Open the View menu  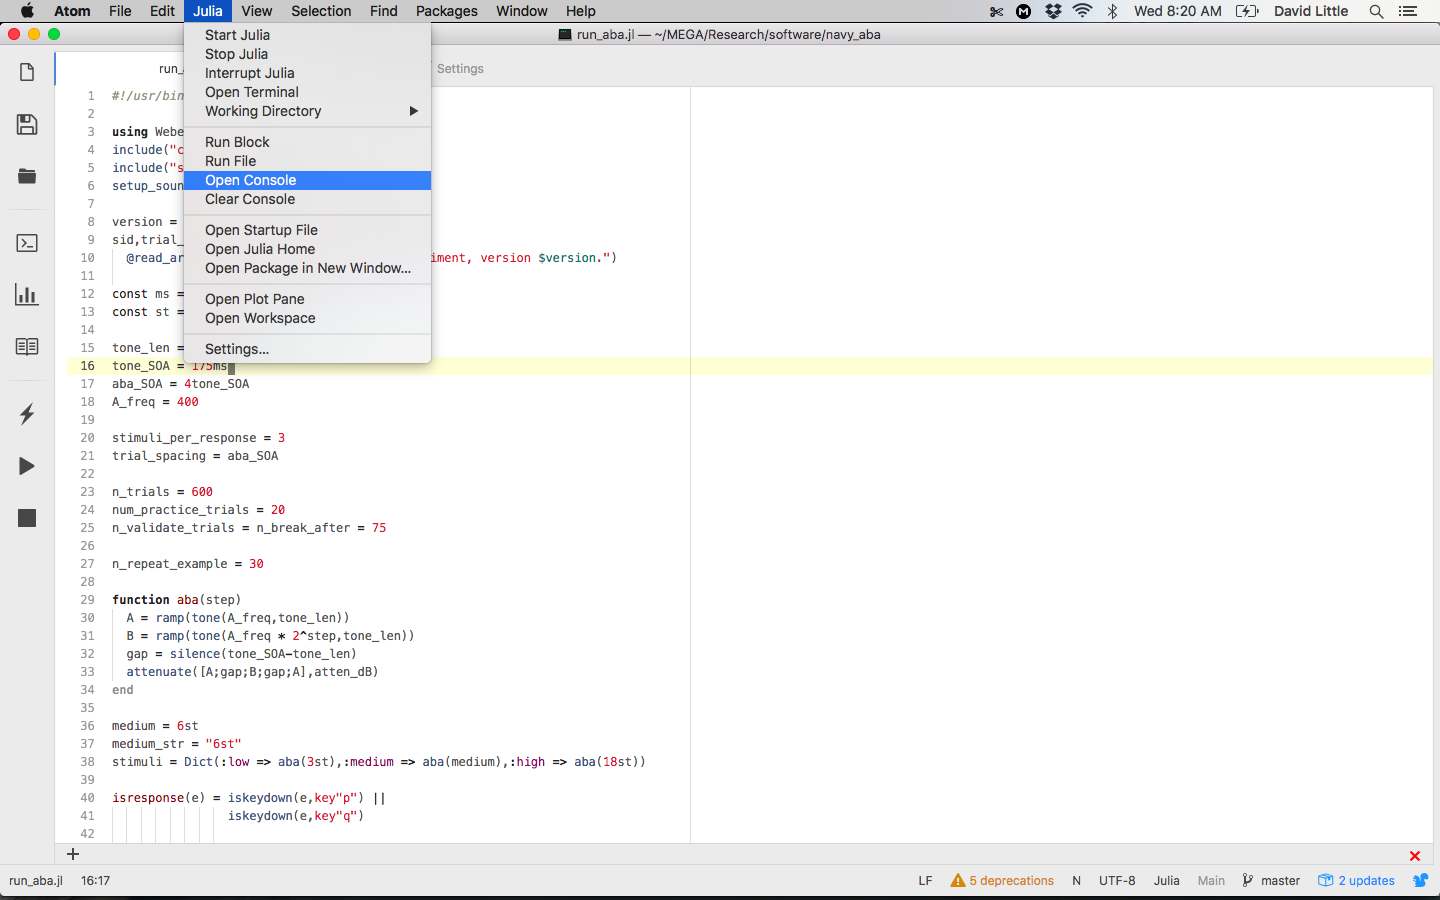pos(256,11)
